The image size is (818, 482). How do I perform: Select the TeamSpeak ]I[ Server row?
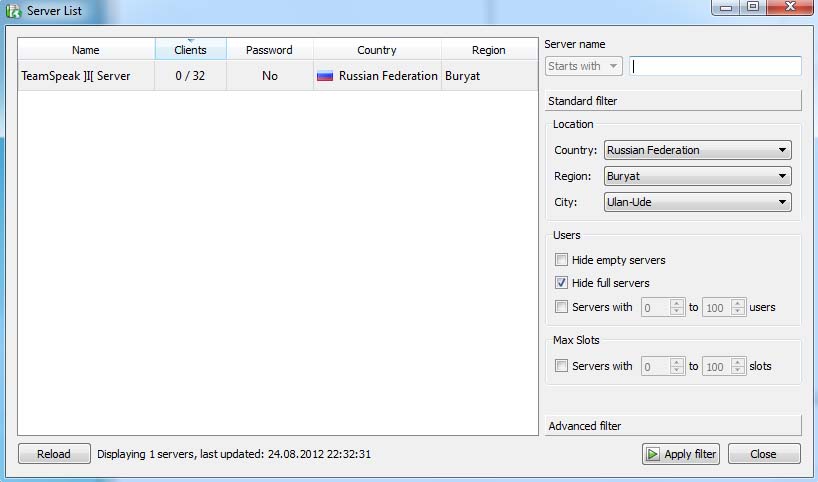[278, 76]
